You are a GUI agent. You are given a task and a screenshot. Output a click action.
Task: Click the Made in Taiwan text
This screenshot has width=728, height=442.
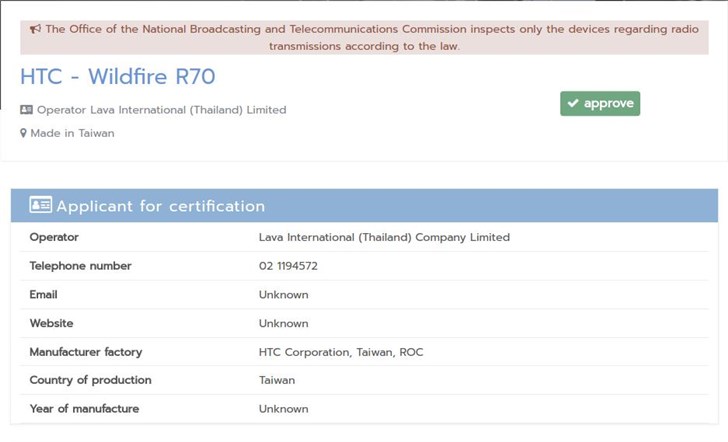click(x=72, y=133)
